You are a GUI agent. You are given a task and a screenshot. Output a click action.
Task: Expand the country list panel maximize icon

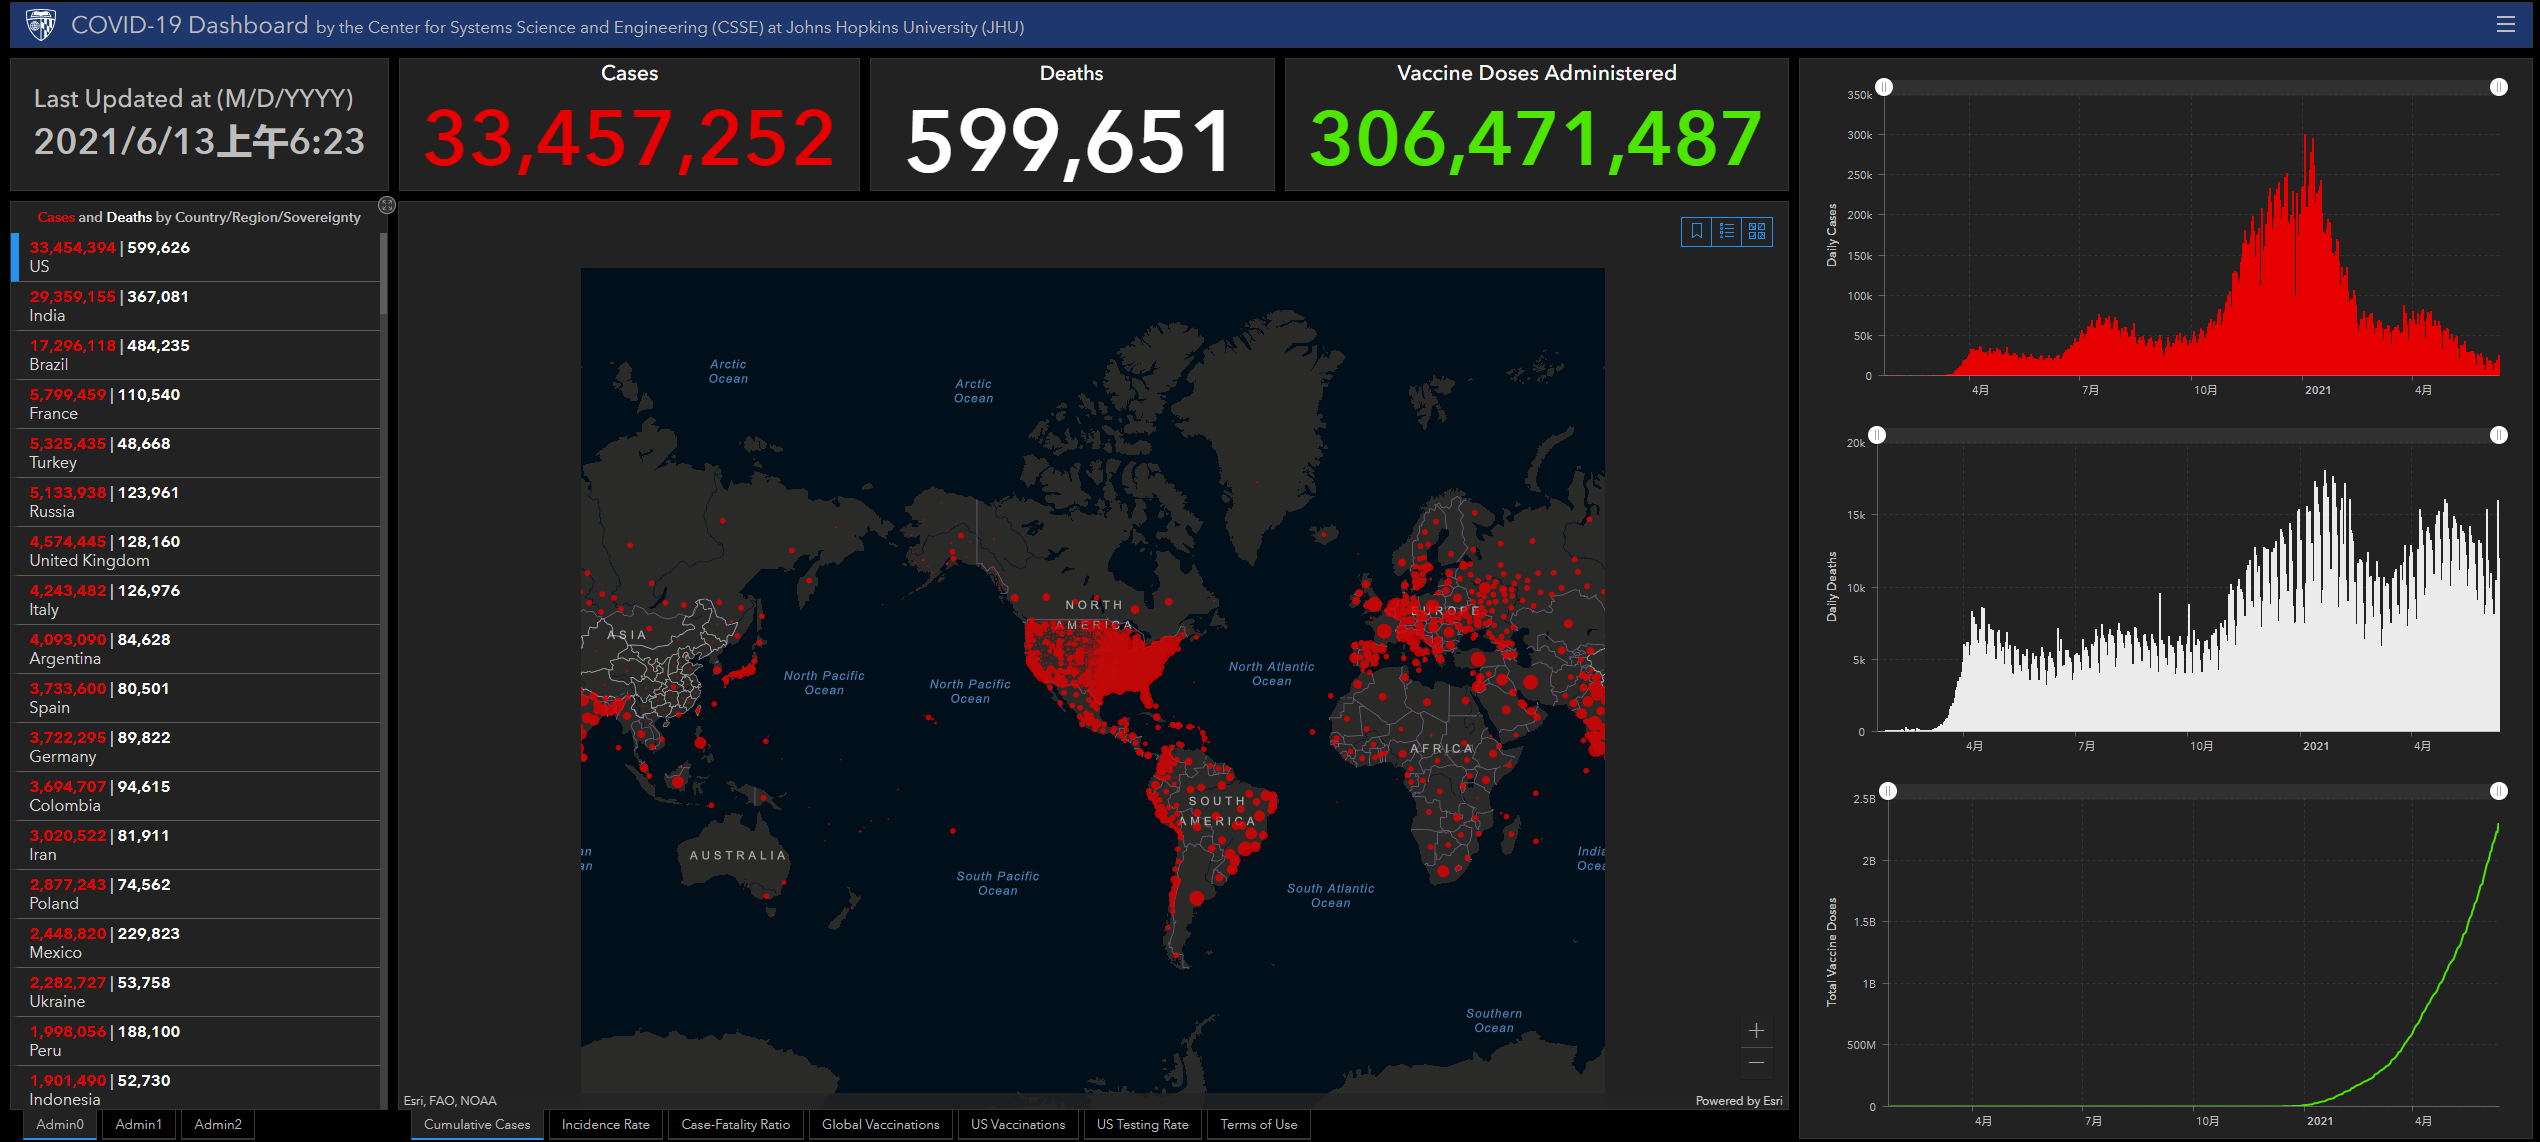[387, 205]
